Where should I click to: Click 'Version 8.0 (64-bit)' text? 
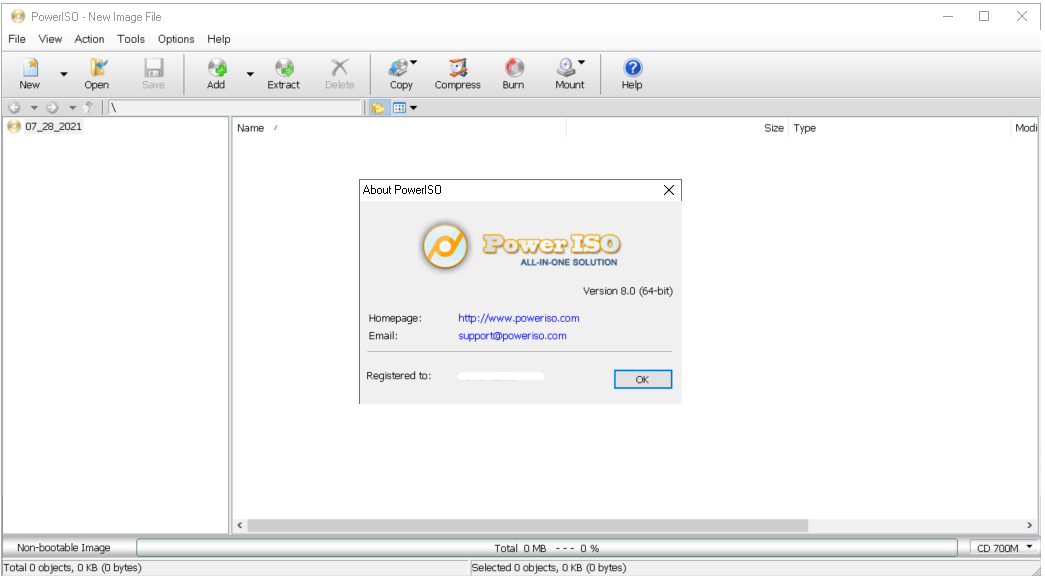pyautogui.click(x=628, y=290)
